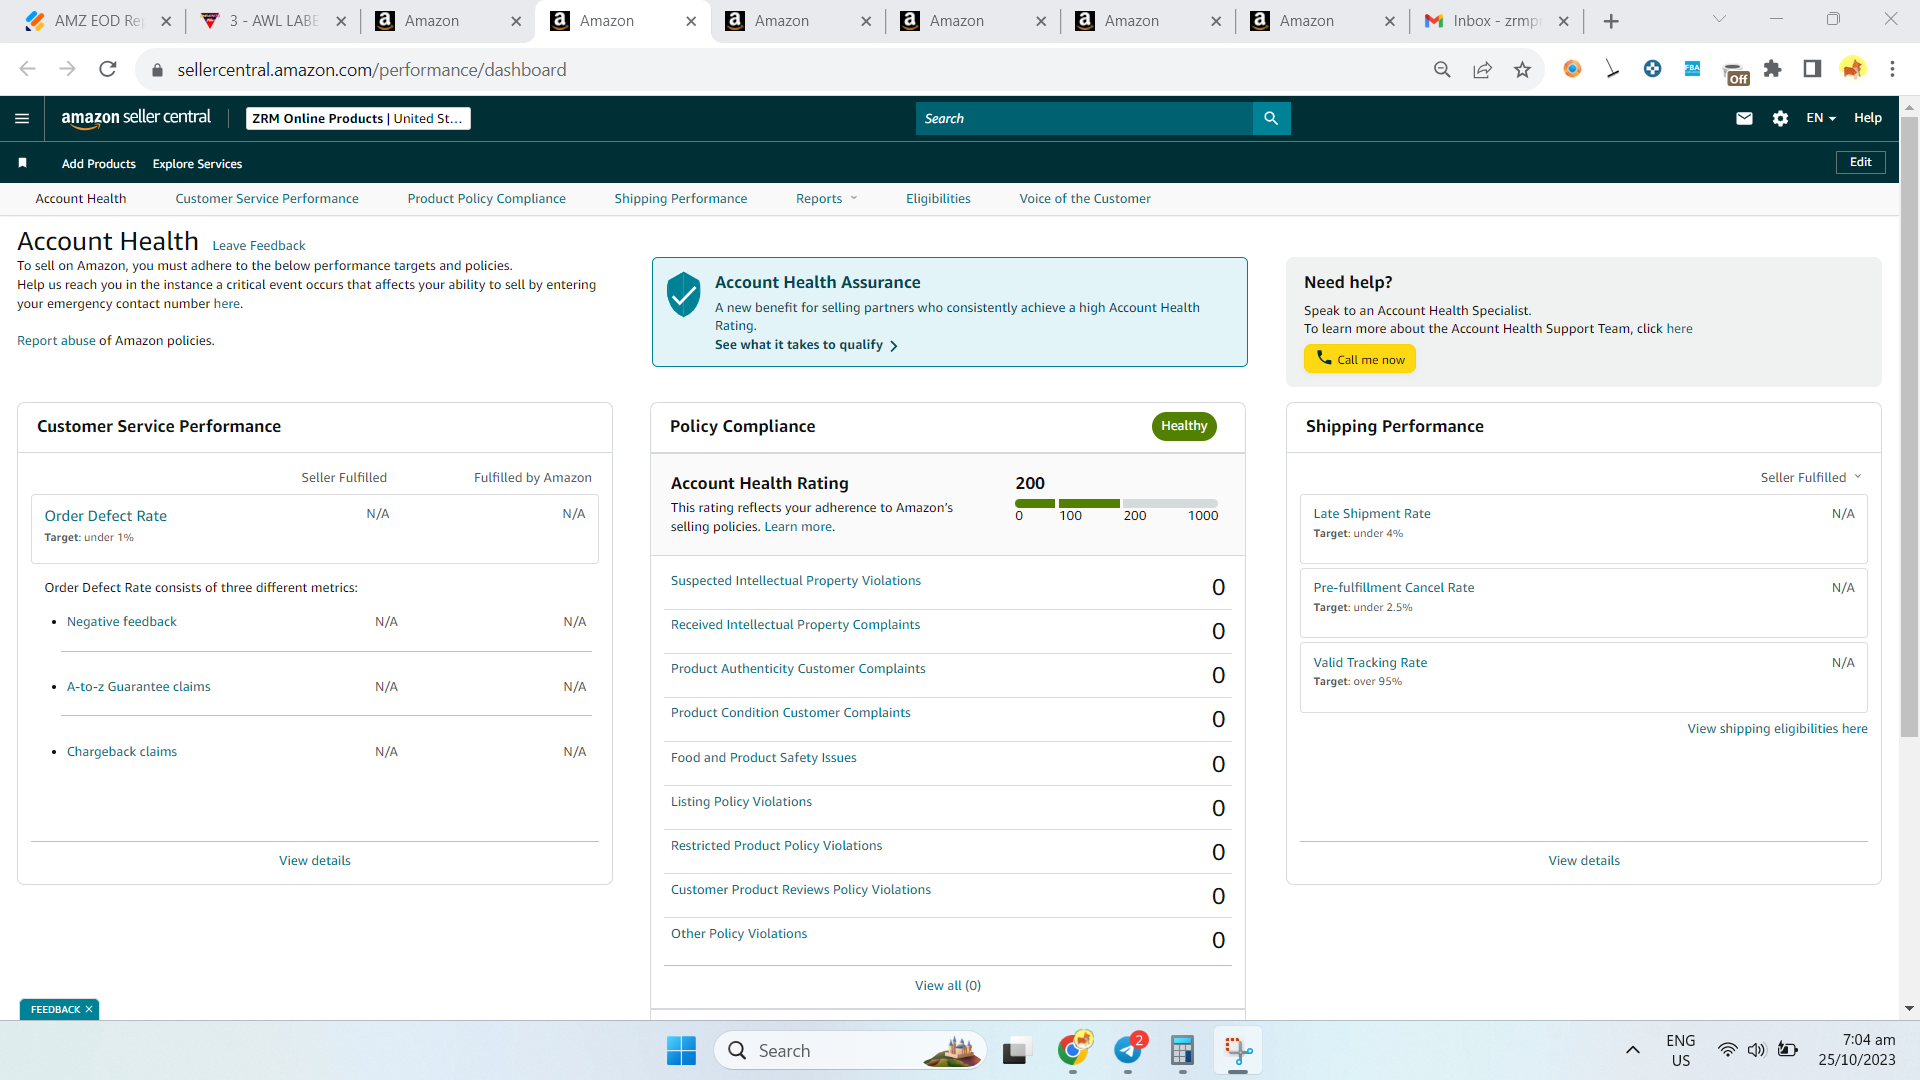
Task: Open the Seller Central settings gear
Action: [1780, 118]
